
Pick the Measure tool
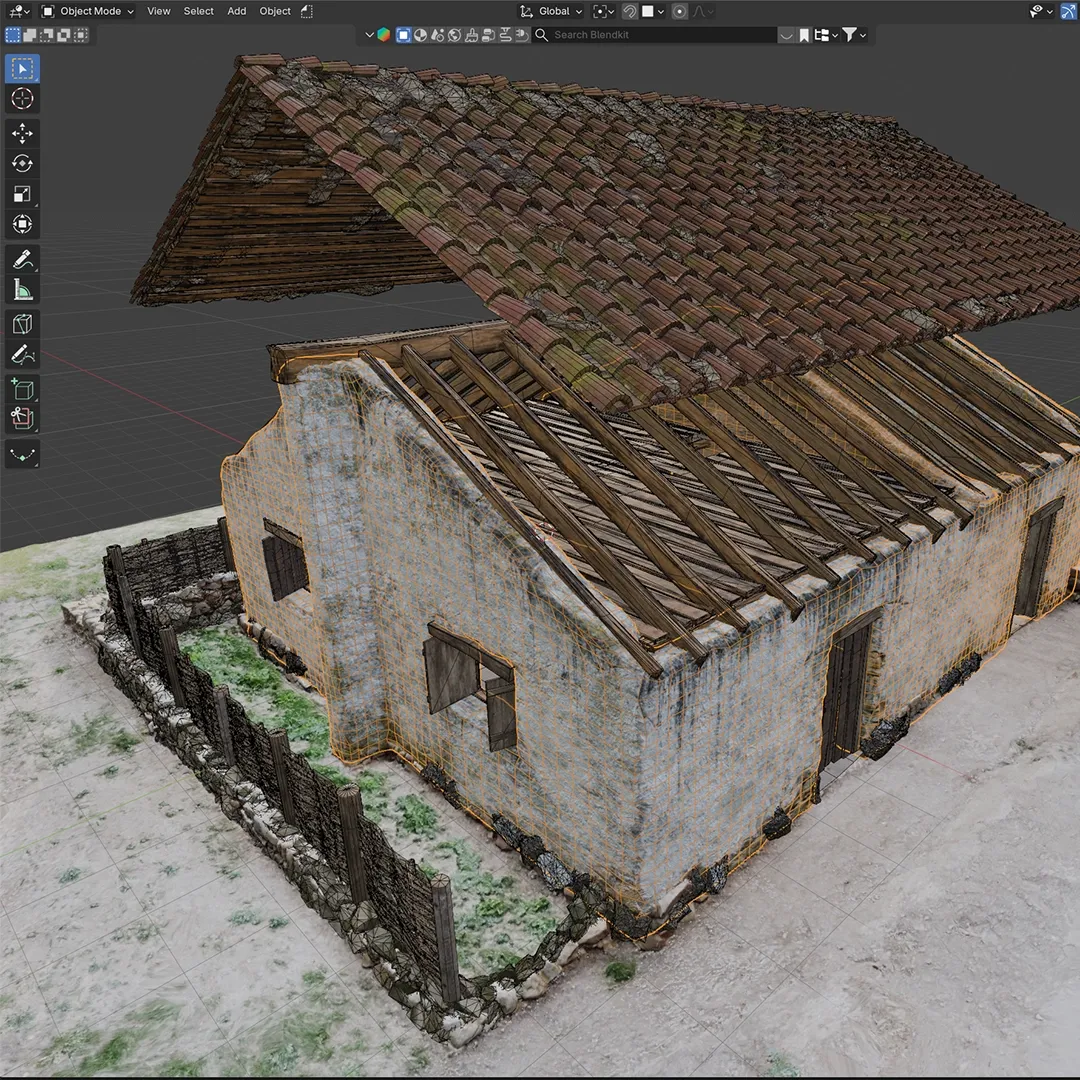[22, 289]
